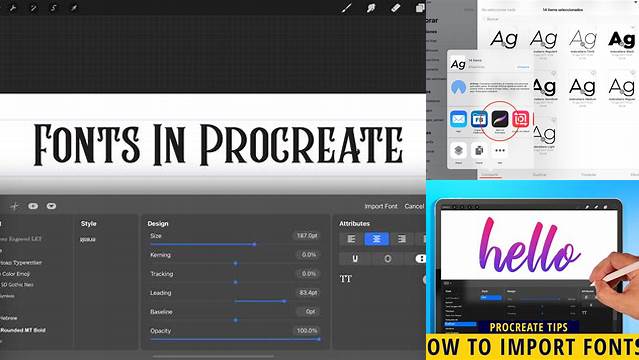This screenshot has height=360, width=639.
Task: Toggle center text alignment
Action: pyautogui.click(x=376, y=239)
